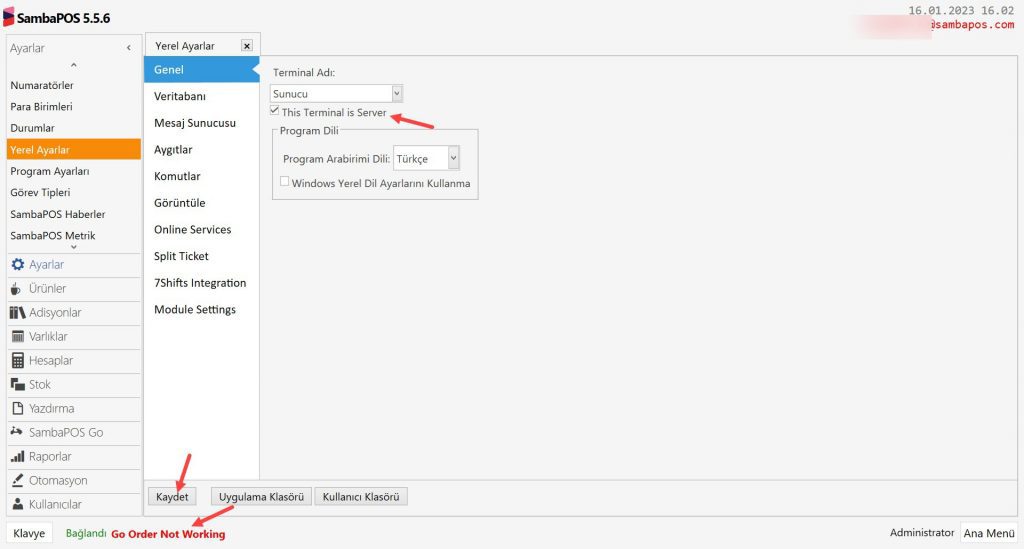This screenshot has width=1024, height=549.
Task: Collapse the Ayarlar sidebar panel chevron
Action: click(128, 48)
